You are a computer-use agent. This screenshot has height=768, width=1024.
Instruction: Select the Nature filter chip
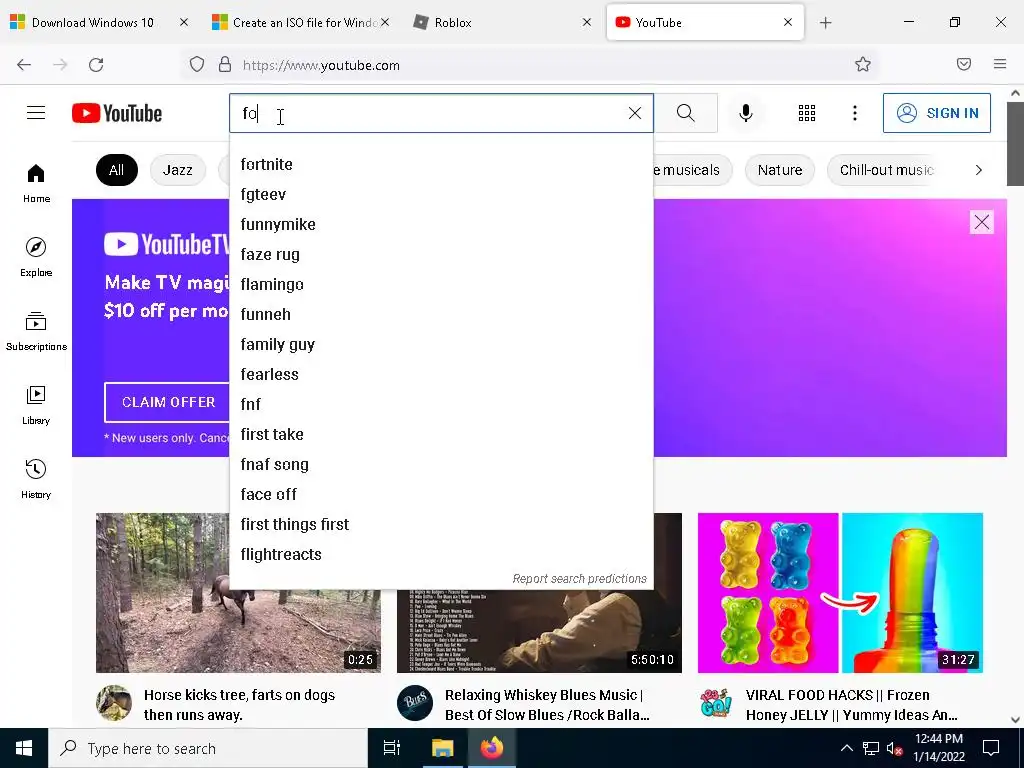tap(780, 170)
